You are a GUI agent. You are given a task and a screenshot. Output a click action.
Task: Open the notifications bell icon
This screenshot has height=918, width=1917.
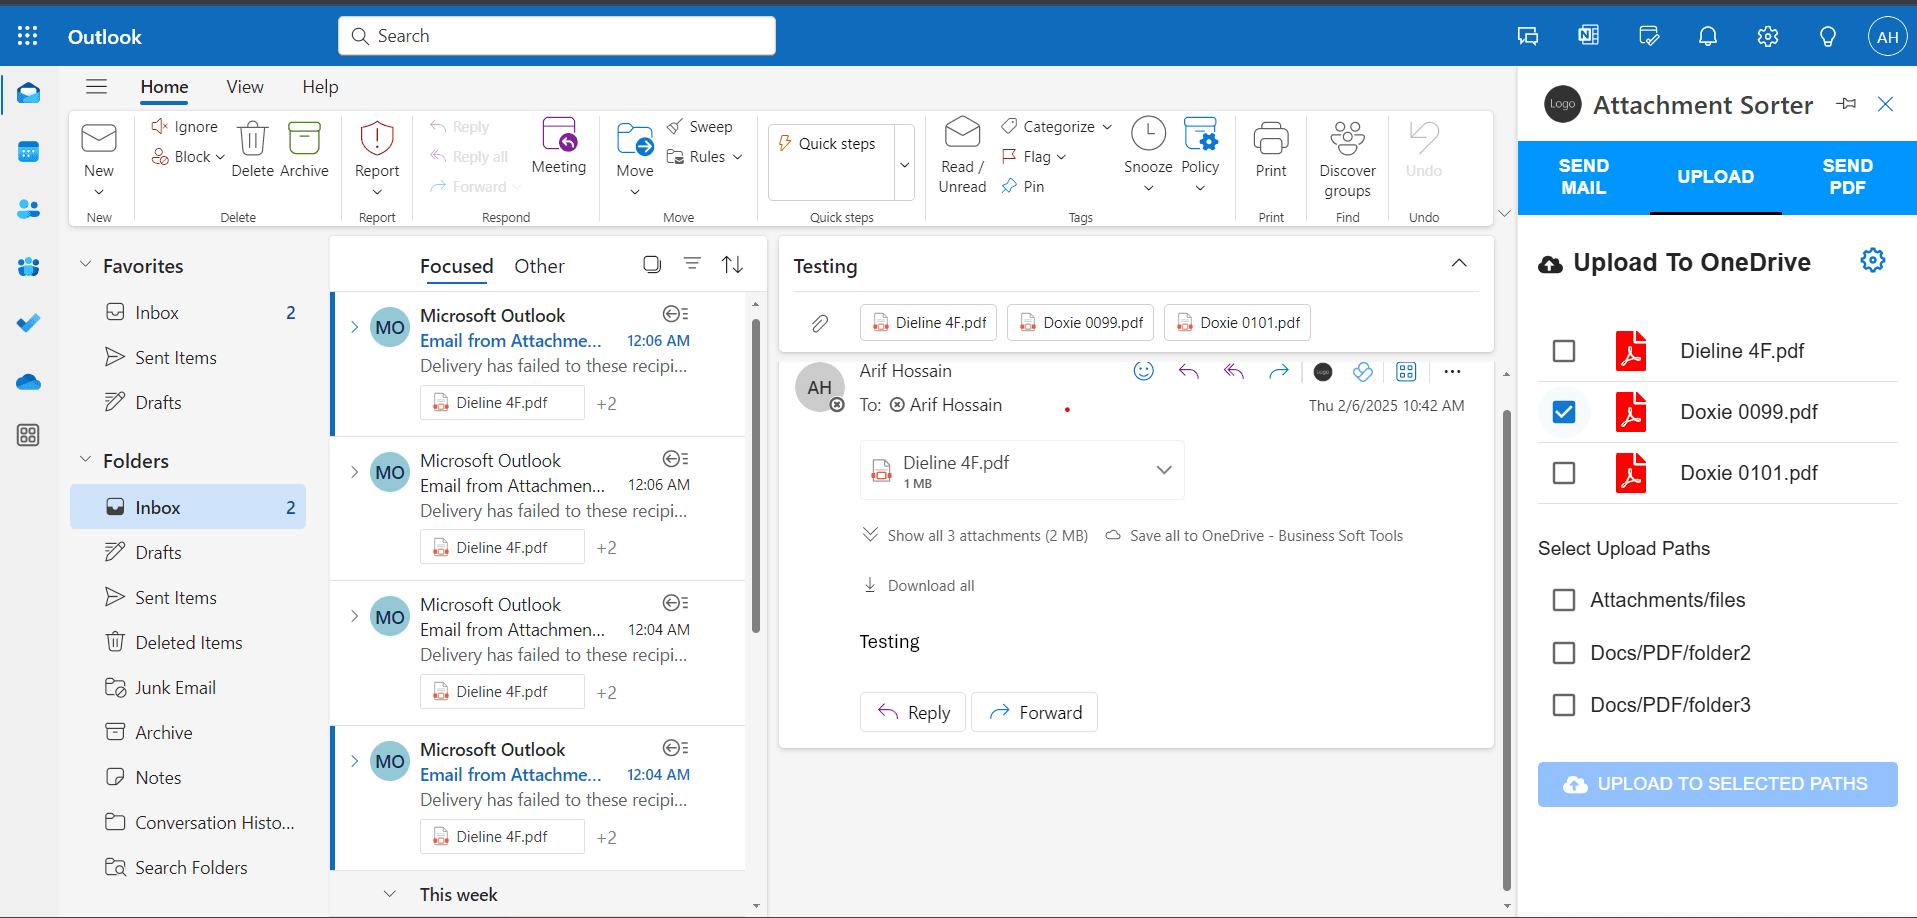1707,36
